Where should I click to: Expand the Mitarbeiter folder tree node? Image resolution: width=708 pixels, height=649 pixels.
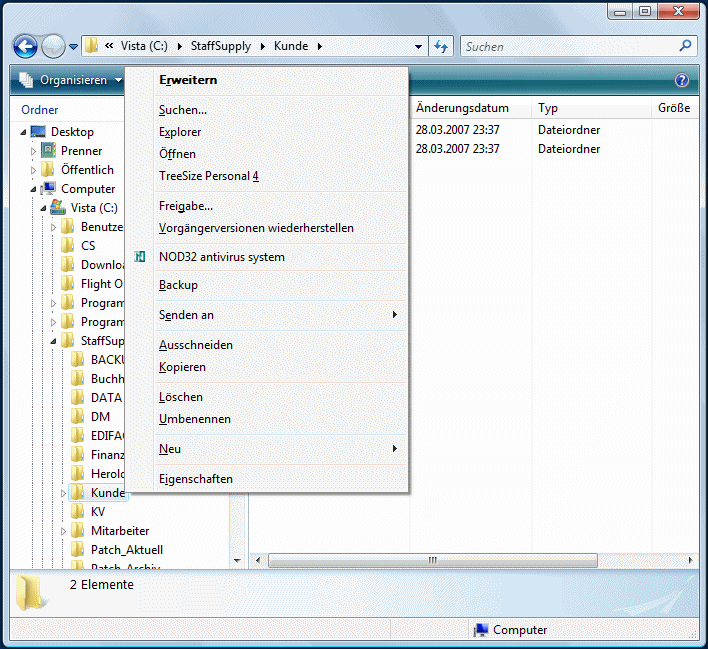click(x=61, y=531)
